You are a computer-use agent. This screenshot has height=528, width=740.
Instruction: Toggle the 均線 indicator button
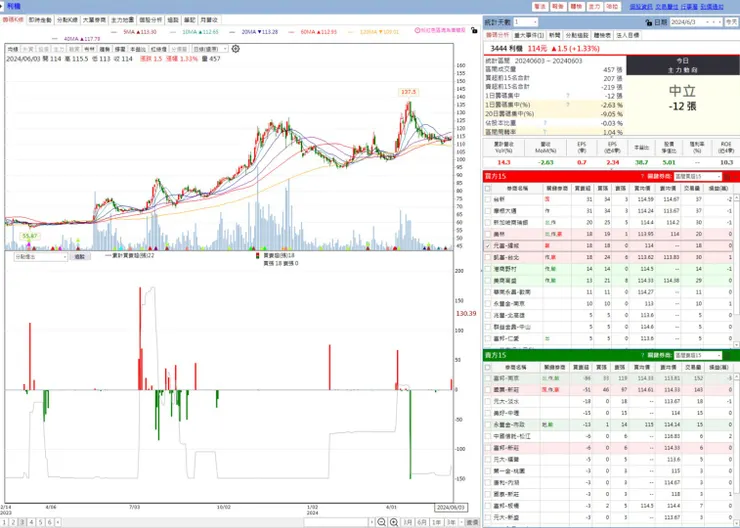(13, 49)
